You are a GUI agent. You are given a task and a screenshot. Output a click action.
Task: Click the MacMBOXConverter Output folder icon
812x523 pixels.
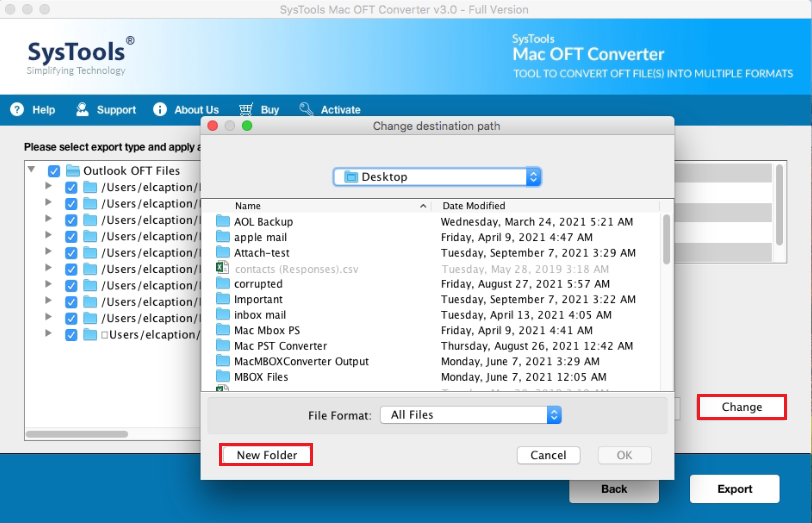pos(223,361)
